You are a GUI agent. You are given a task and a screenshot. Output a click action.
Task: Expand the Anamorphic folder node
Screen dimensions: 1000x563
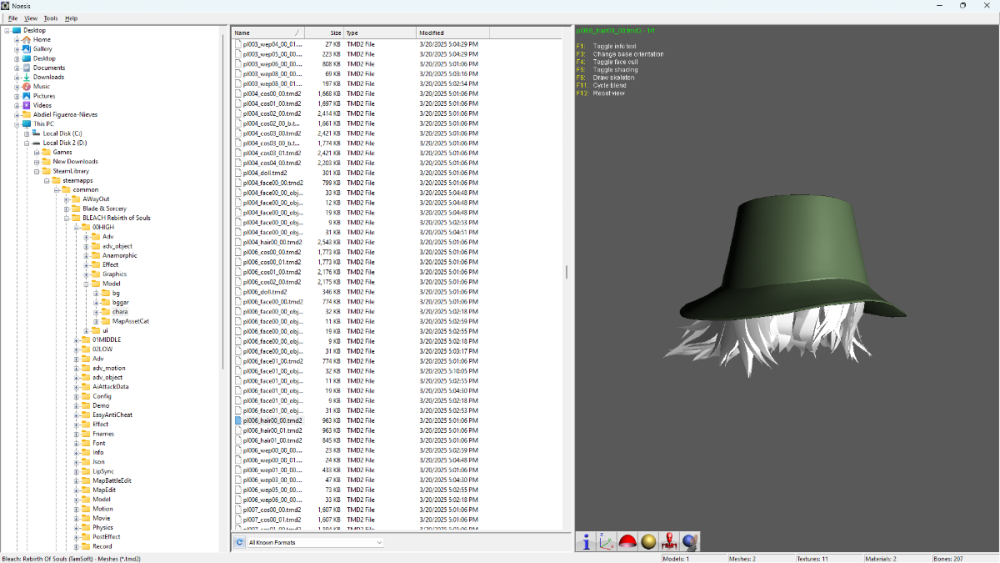86,256
